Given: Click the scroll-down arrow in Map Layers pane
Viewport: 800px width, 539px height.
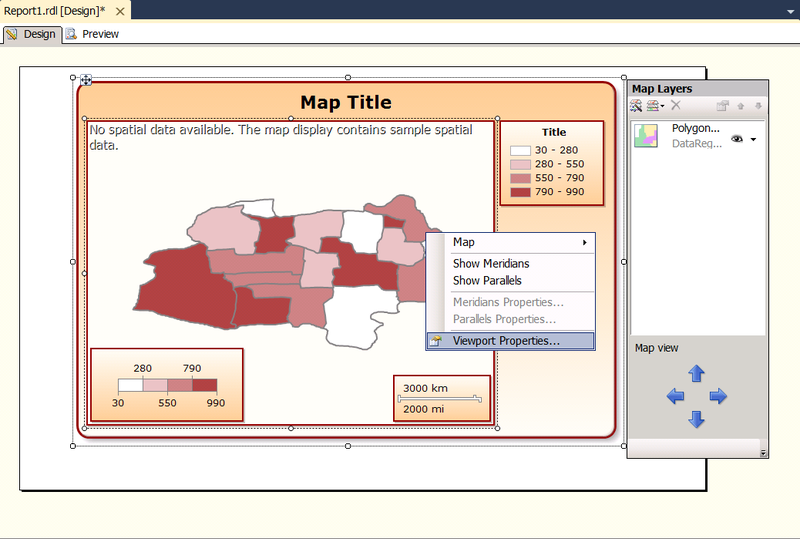Looking at the screenshot, I should [x=763, y=453].
